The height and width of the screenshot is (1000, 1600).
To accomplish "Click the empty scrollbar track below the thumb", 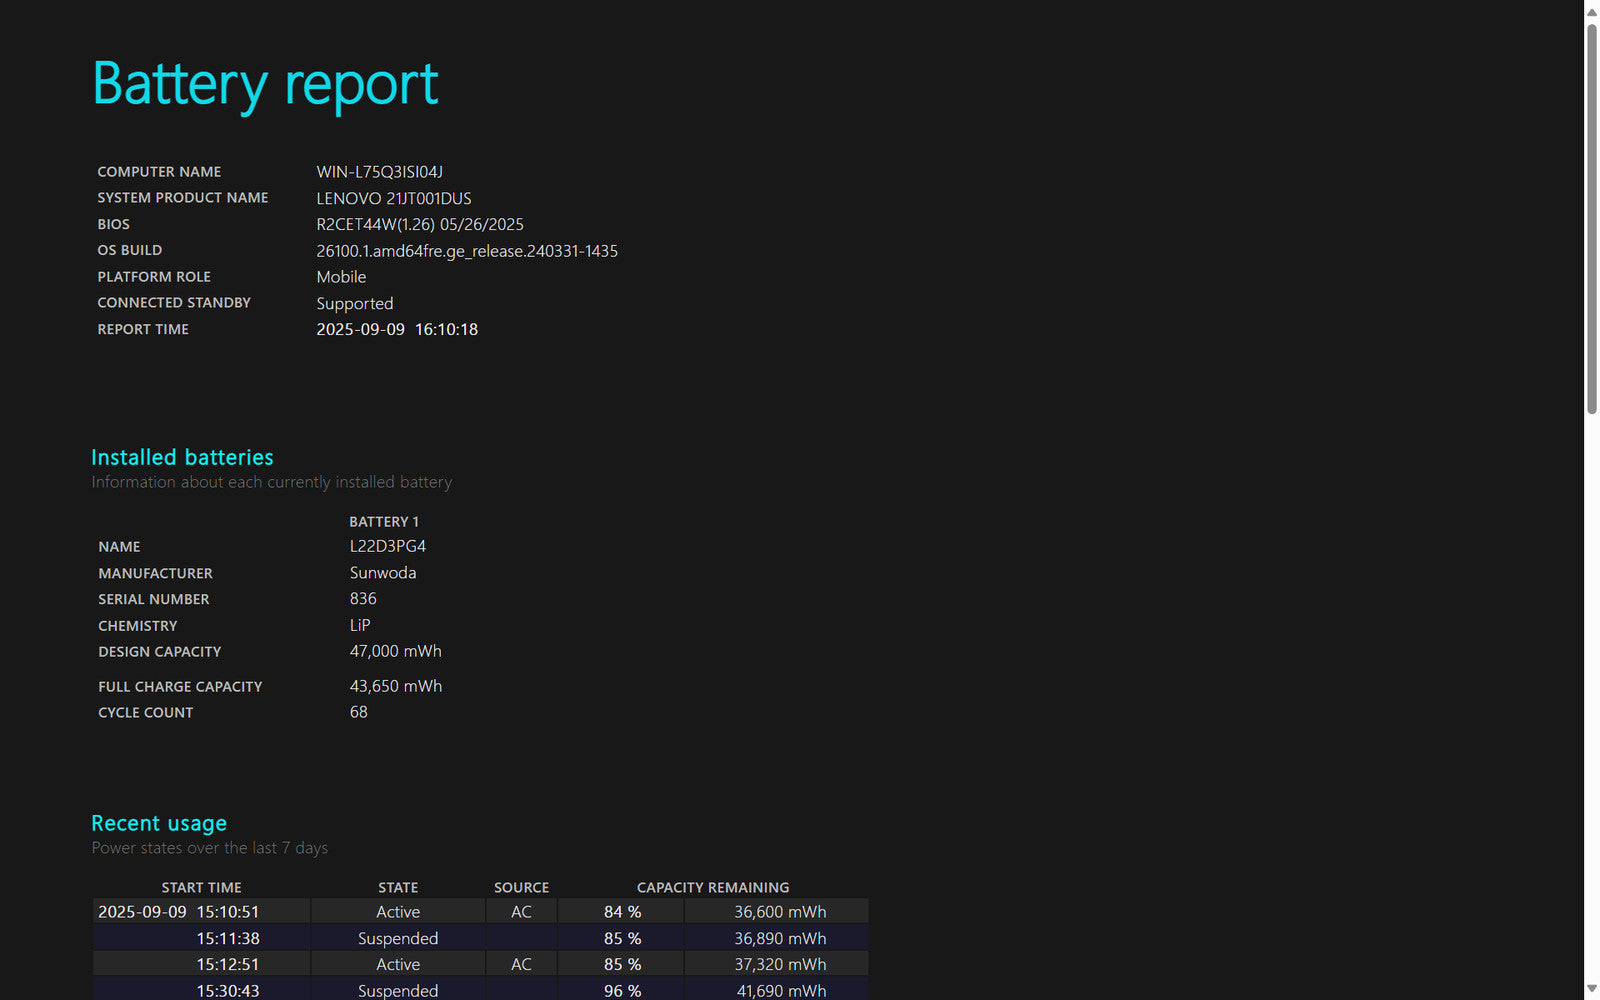I will click(1591, 700).
